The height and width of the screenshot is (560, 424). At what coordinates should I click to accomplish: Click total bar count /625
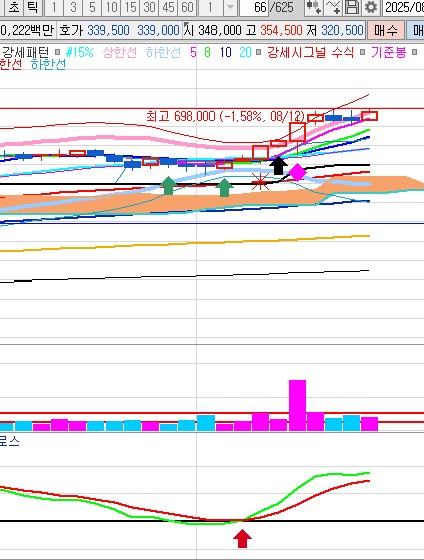click(281, 7)
